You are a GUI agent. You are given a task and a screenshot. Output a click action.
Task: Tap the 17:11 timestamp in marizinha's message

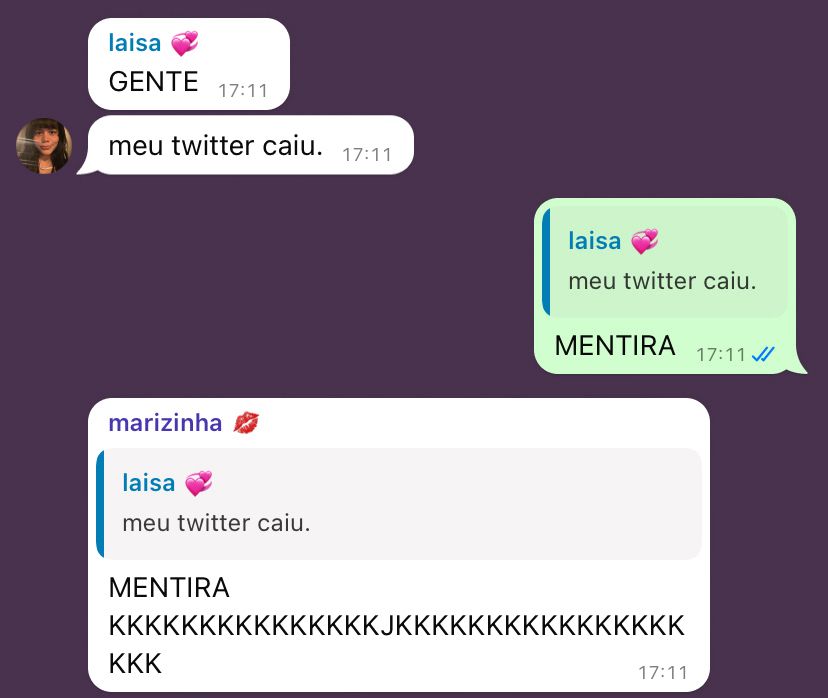(663, 673)
